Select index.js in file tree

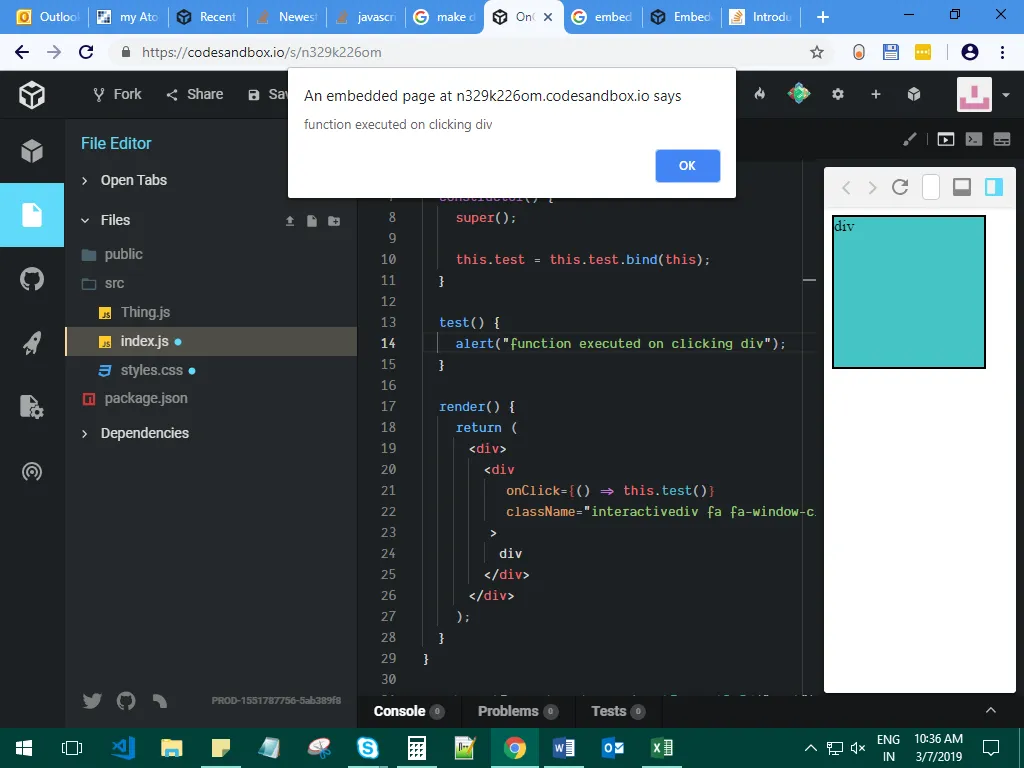pos(211,342)
